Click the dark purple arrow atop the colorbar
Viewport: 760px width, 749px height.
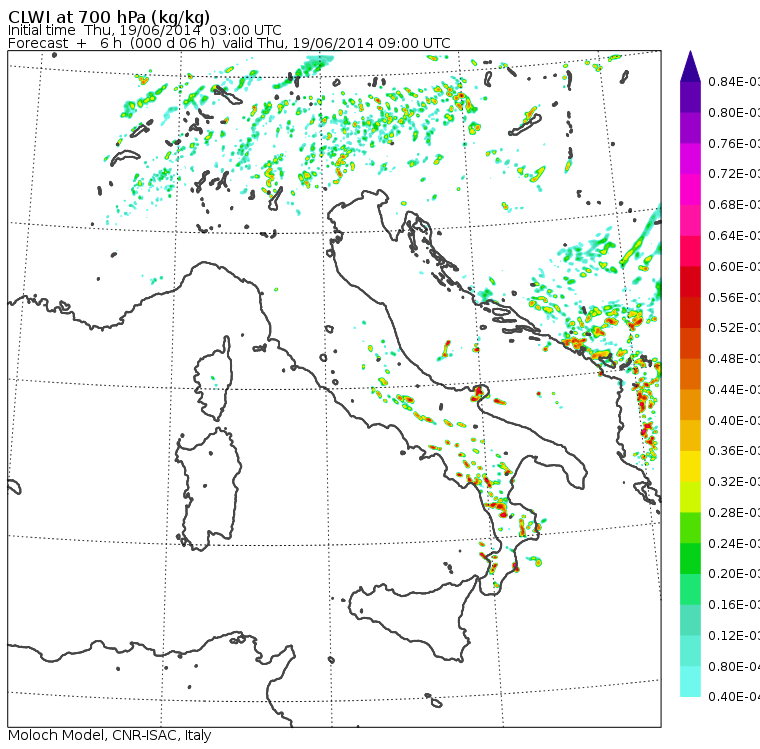[691, 66]
